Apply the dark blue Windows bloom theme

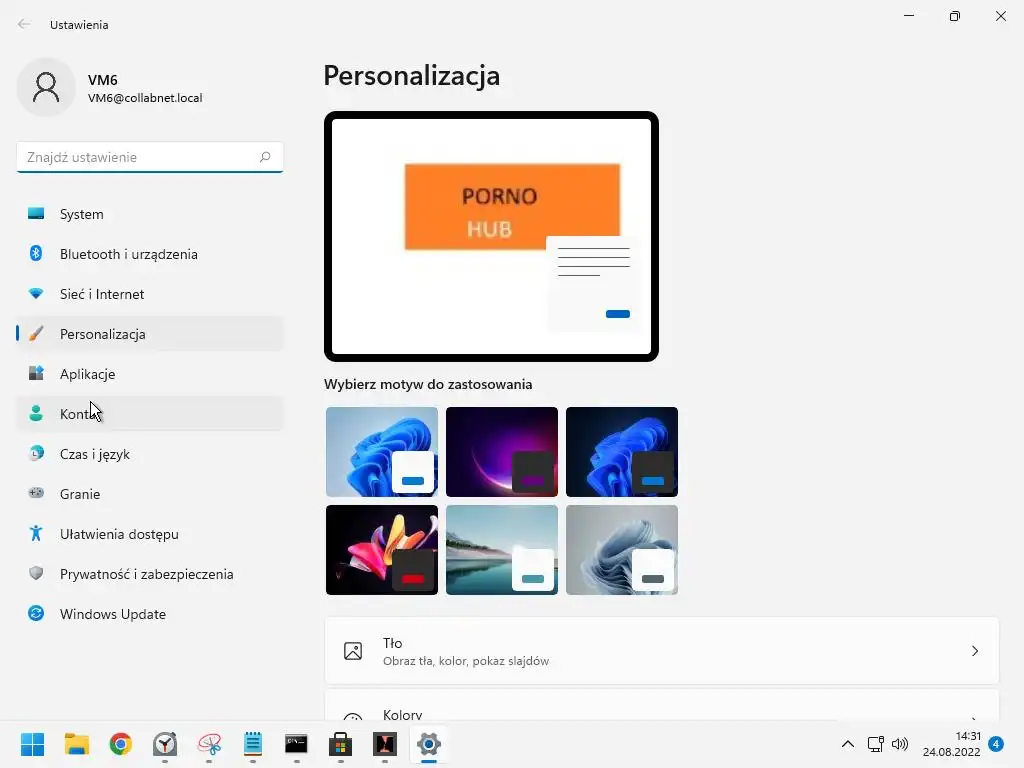[622, 452]
